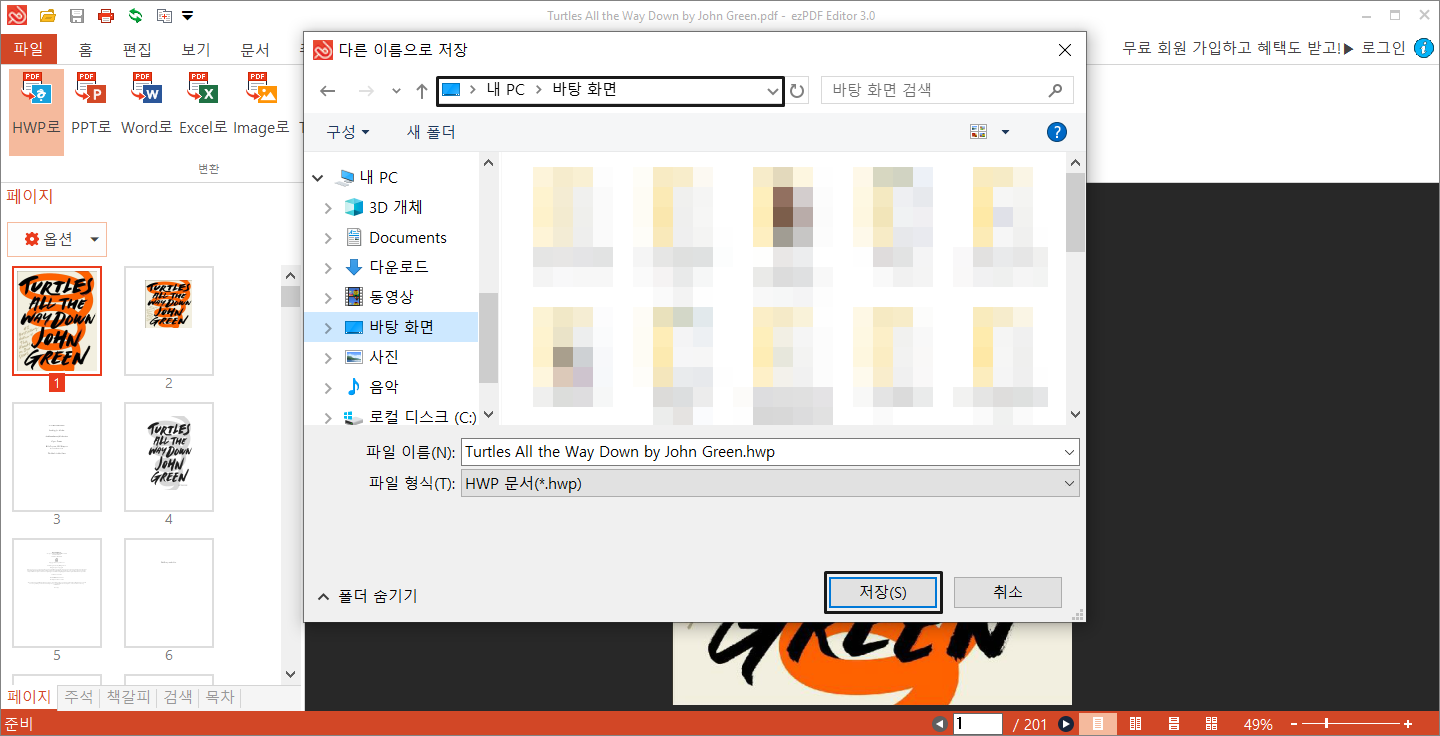Switch to 검색 panel tab
Viewport: 1440px width, 736px height.
pos(178,697)
